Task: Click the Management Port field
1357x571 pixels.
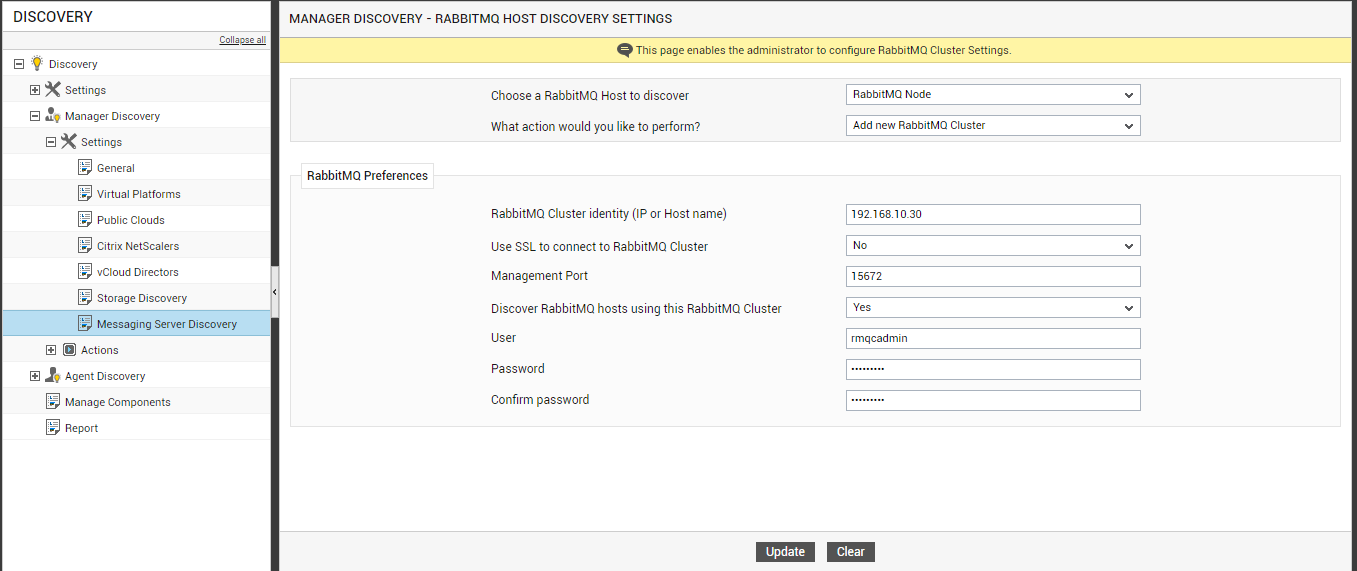Action: [993, 277]
